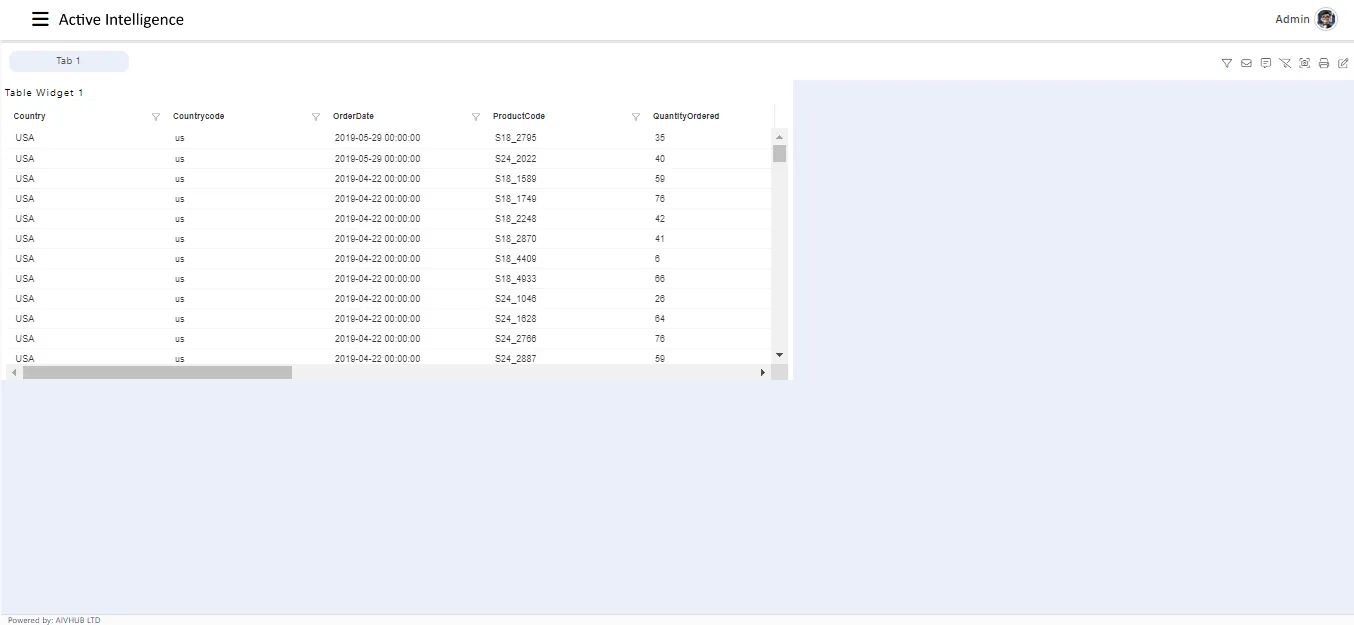Image resolution: width=1354 pixels, height=625 pixels.
Task: Switch to Tab 1
Action: 68,61
